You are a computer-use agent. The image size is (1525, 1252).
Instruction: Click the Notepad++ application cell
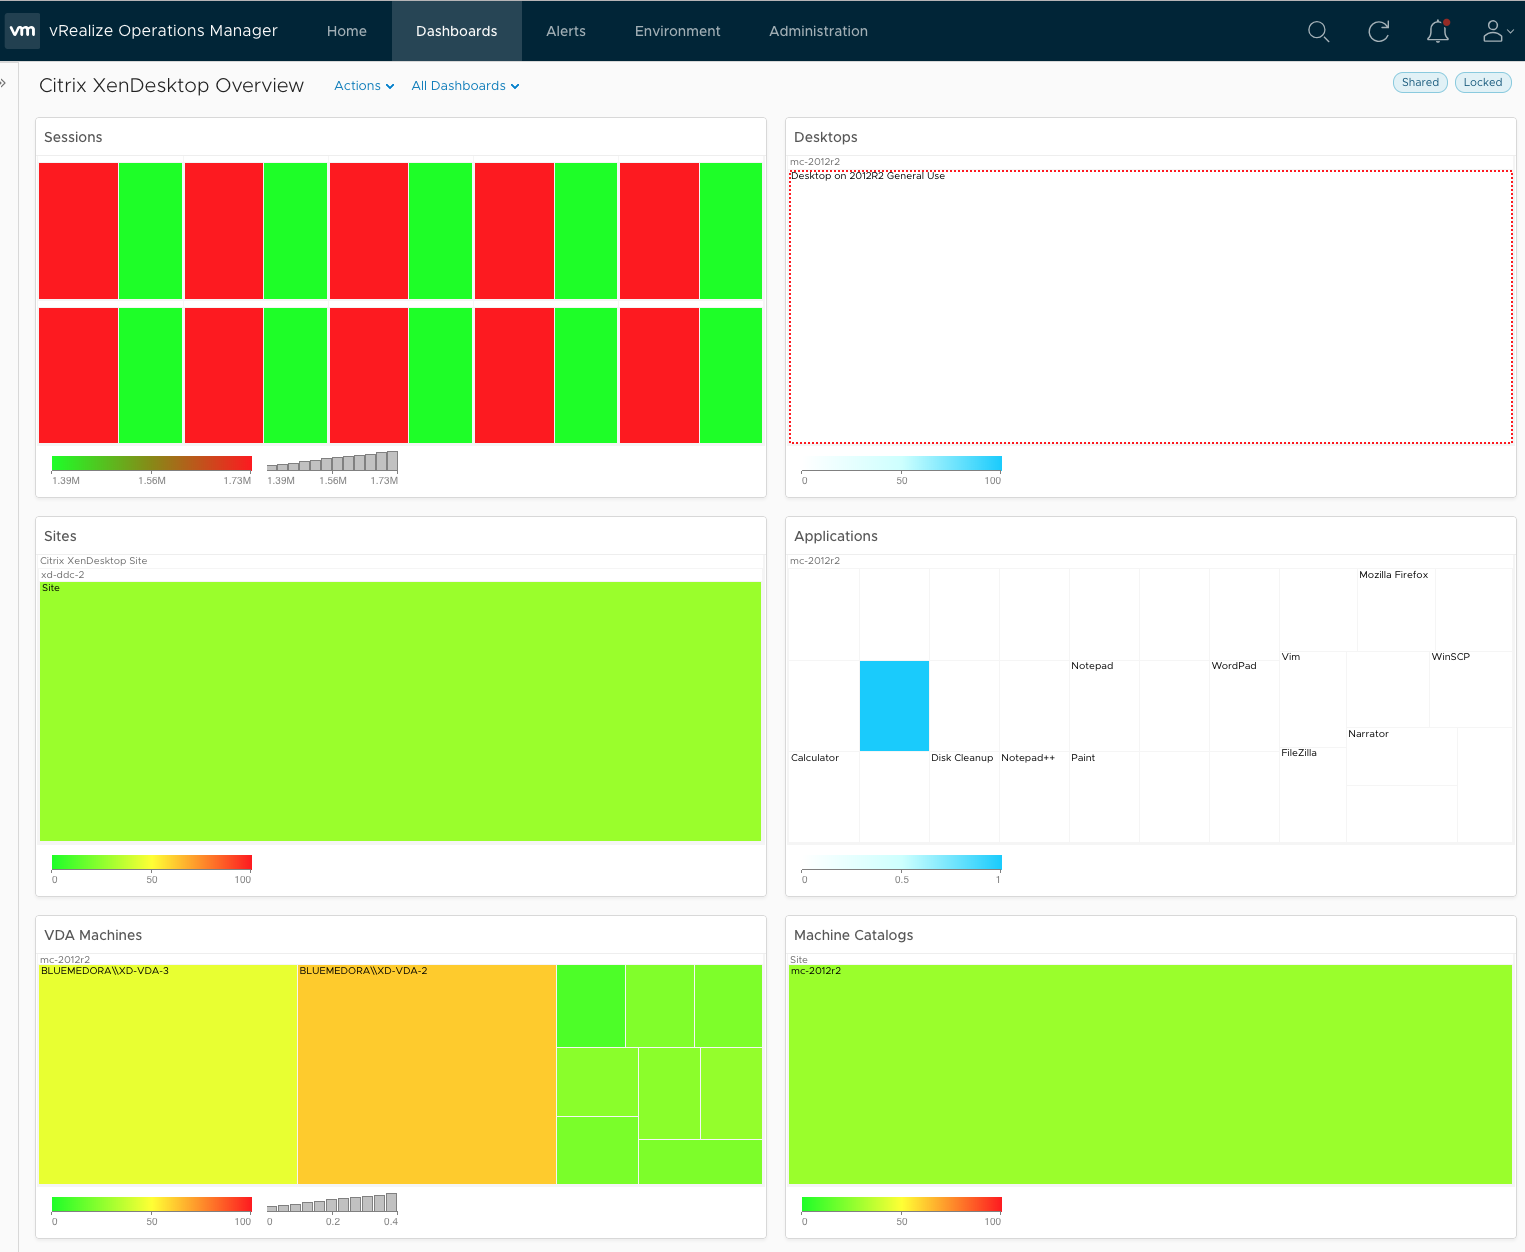point(1034,797)
